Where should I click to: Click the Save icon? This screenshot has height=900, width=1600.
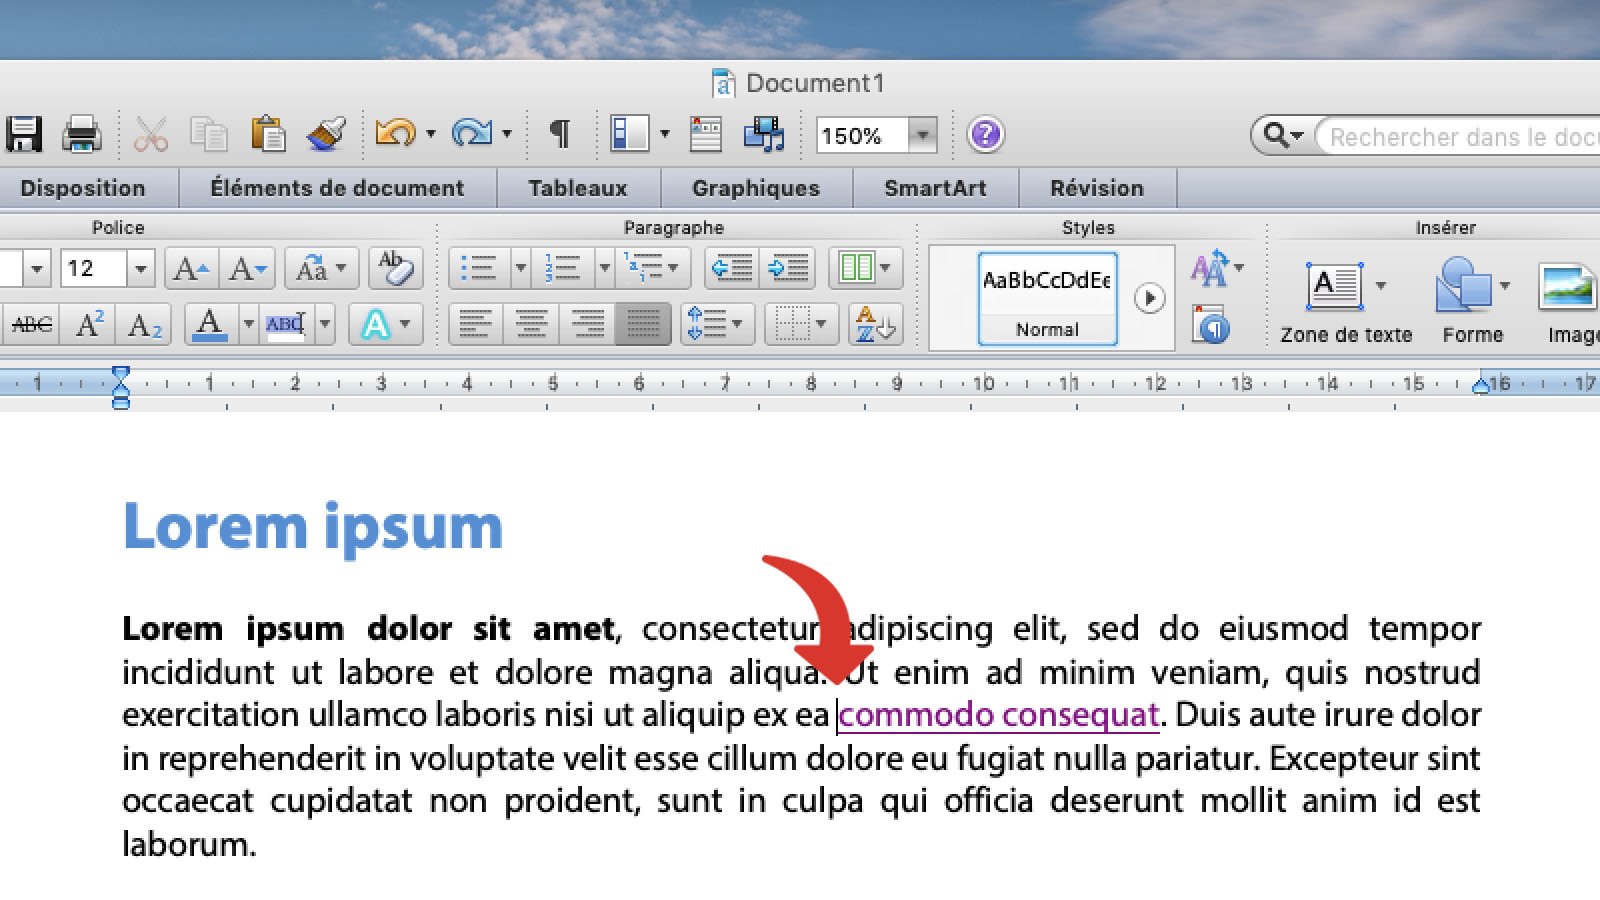[23, 135]
